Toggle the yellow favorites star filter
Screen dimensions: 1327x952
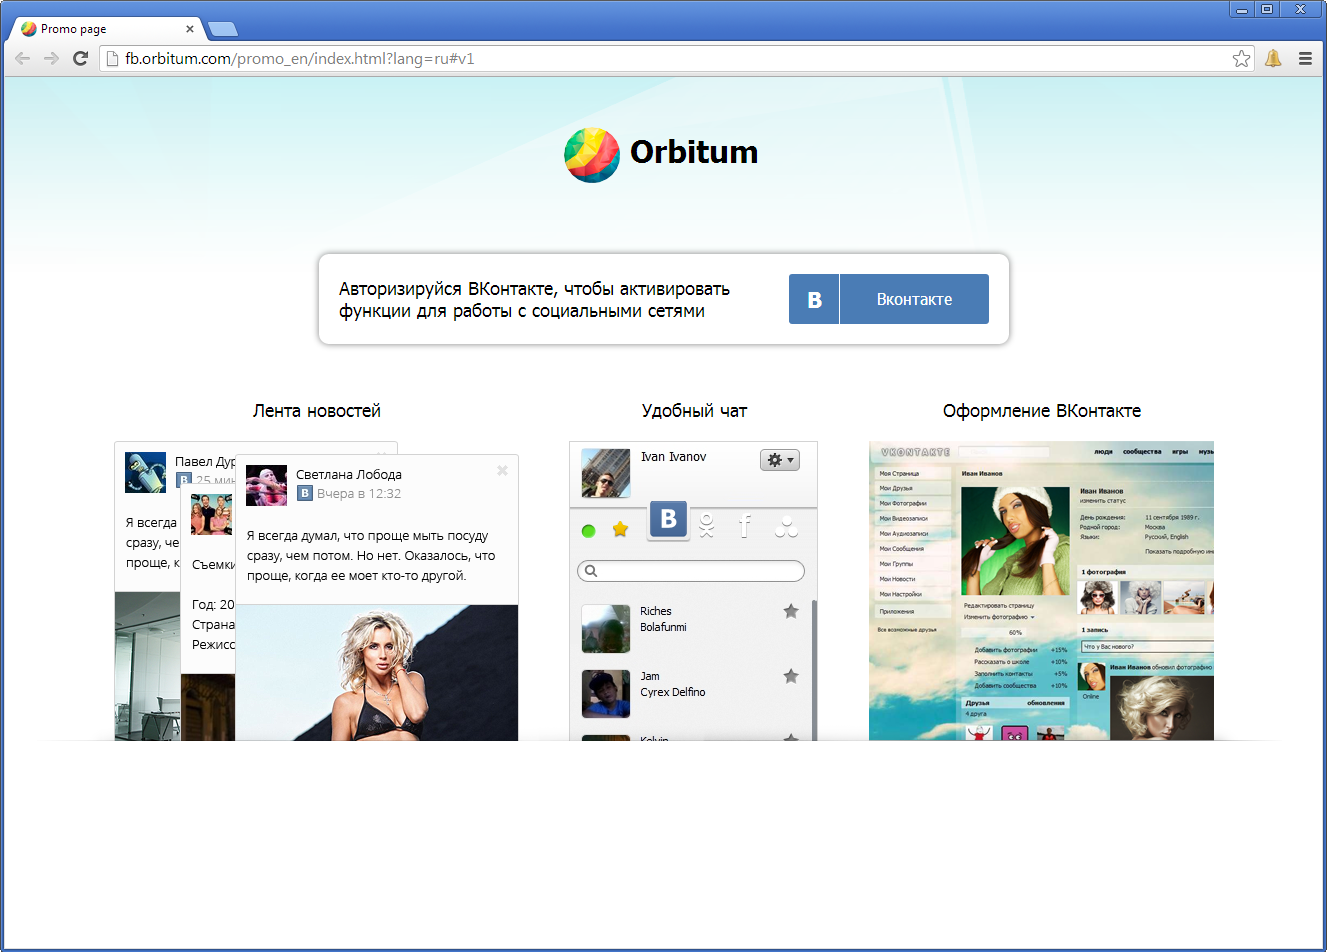tap(620, 529)
